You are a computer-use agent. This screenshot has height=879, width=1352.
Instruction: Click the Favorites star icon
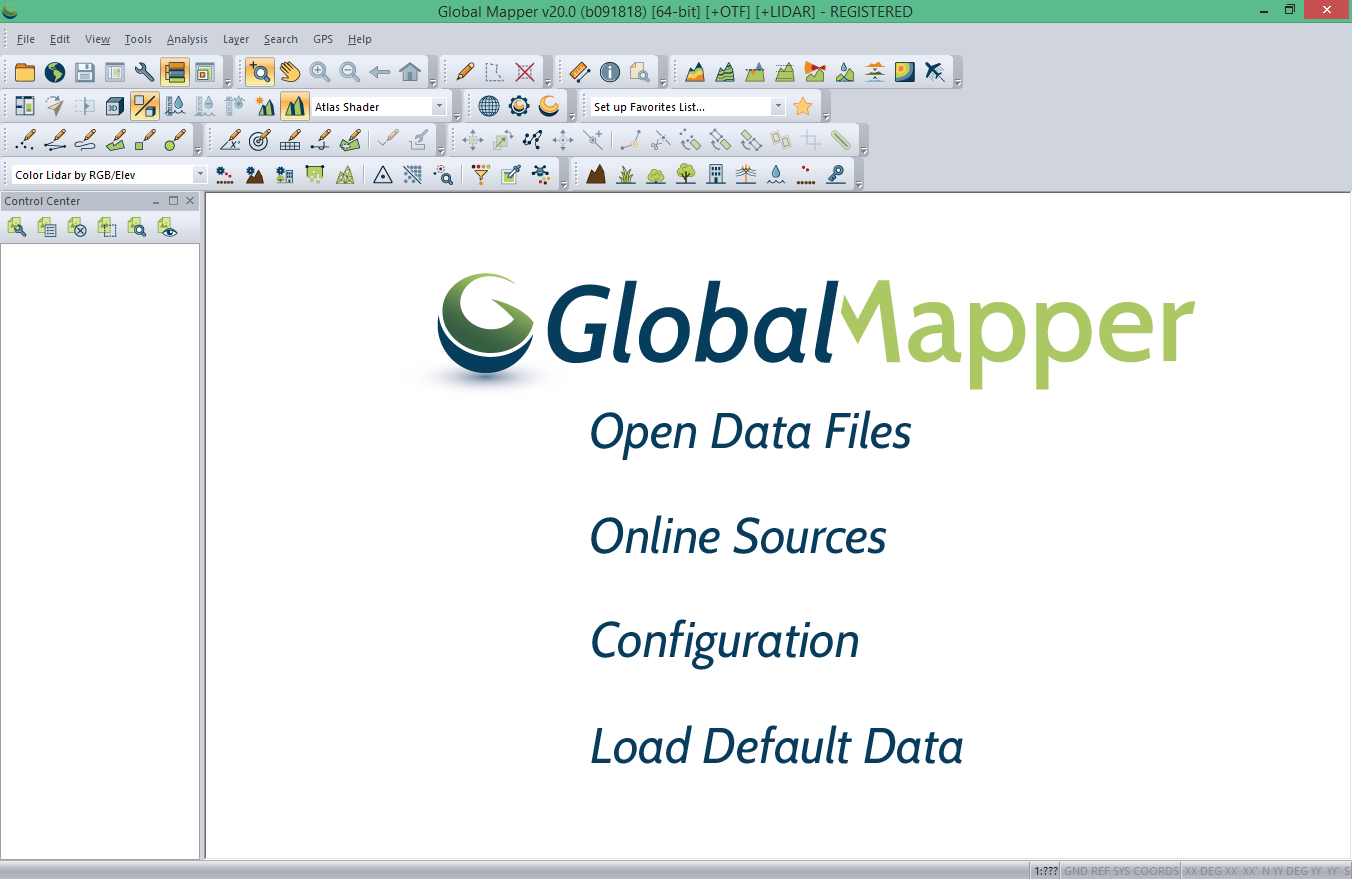click(802, 105)
